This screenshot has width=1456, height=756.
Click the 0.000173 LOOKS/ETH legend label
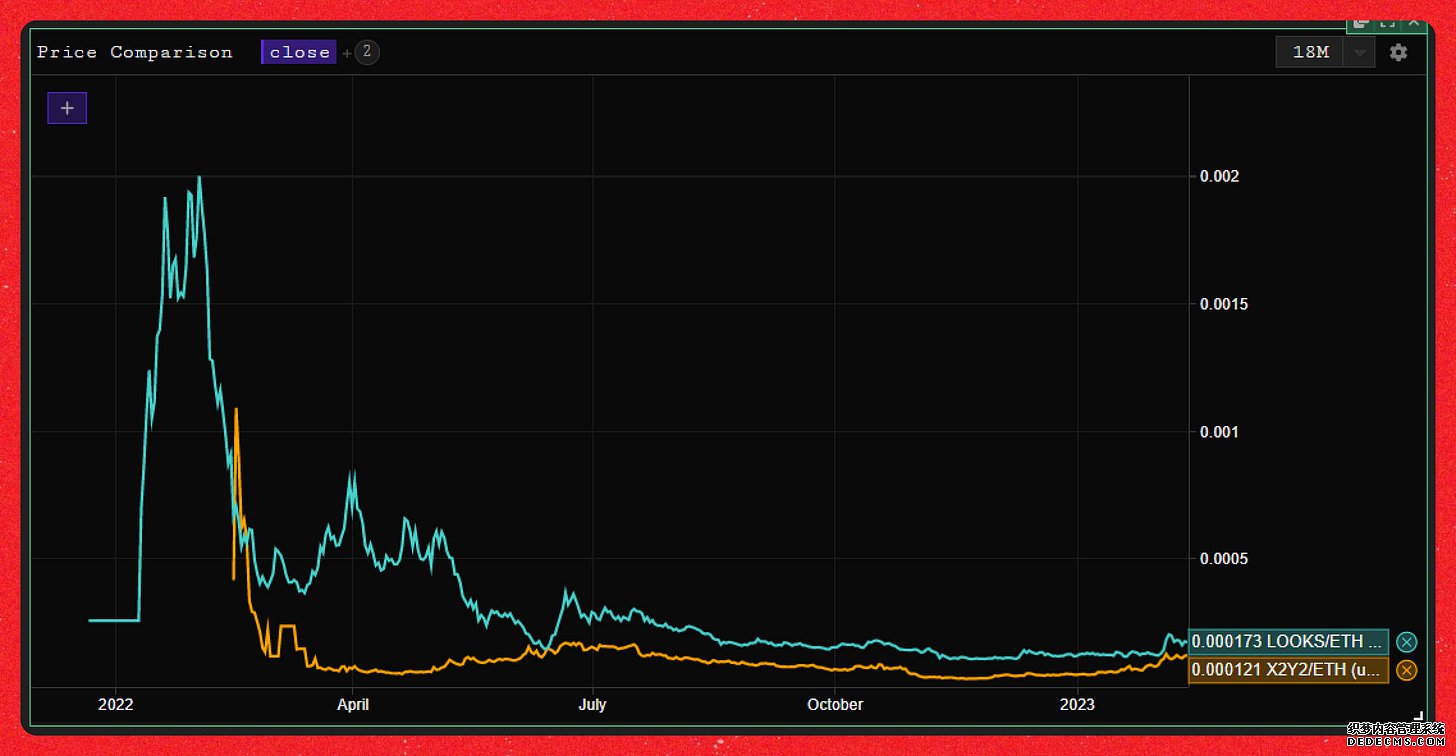(1288, 641)
